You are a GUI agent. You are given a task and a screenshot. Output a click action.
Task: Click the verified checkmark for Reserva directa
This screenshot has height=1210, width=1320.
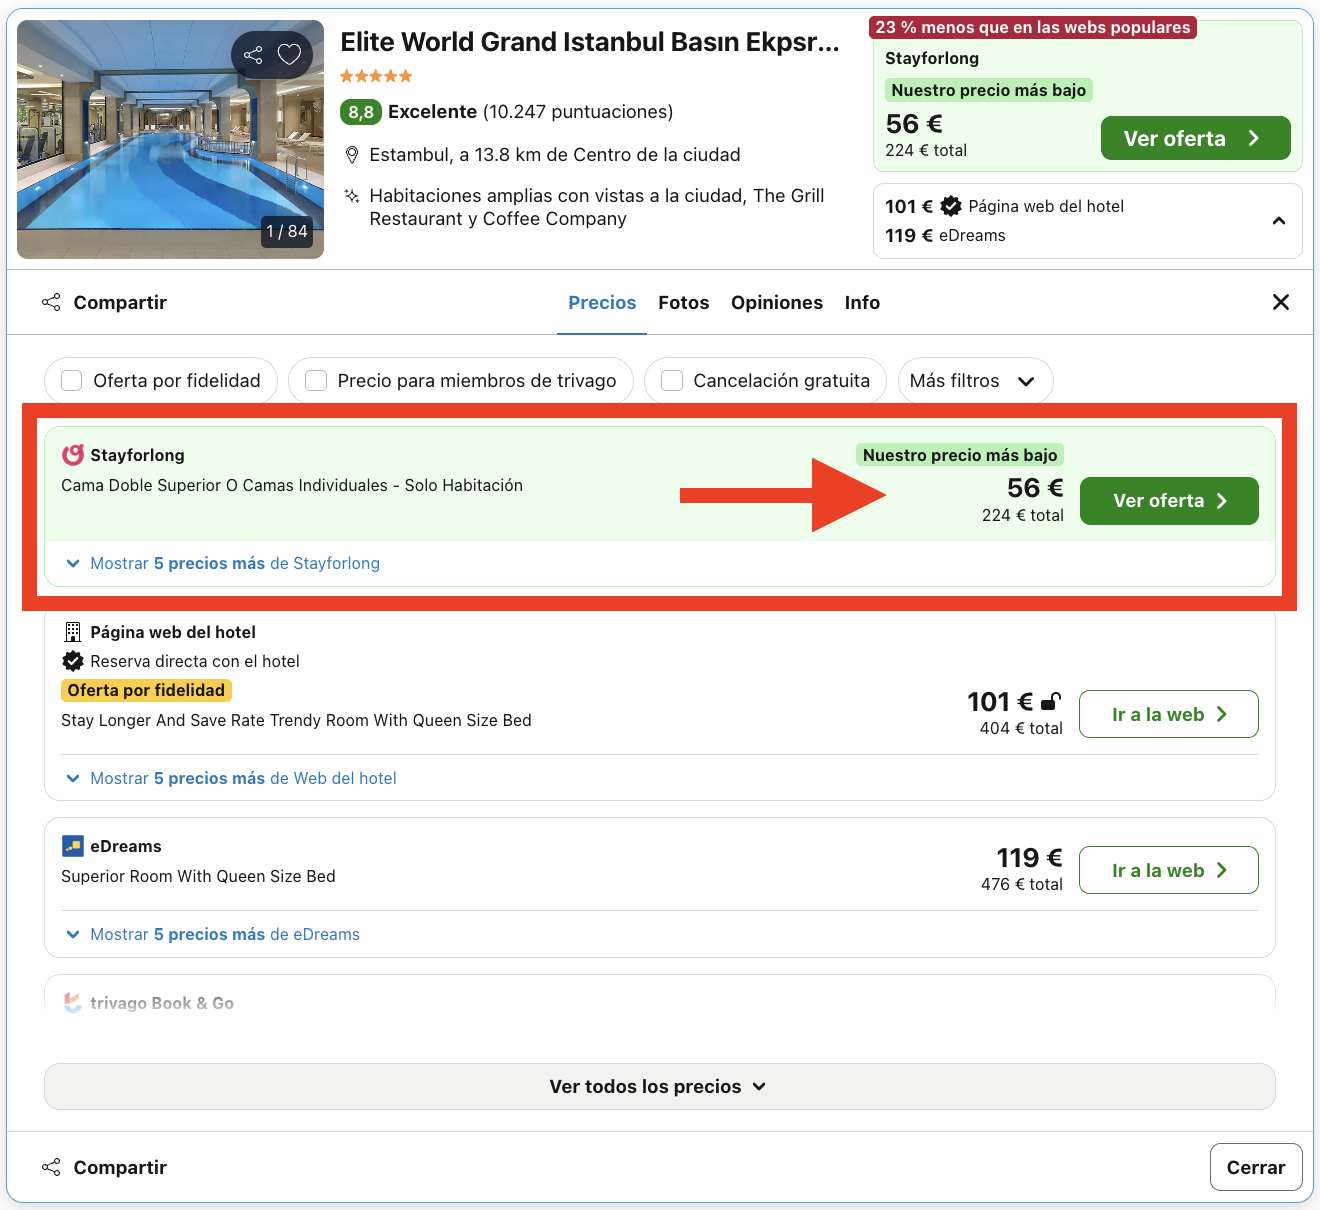point(72,661)
